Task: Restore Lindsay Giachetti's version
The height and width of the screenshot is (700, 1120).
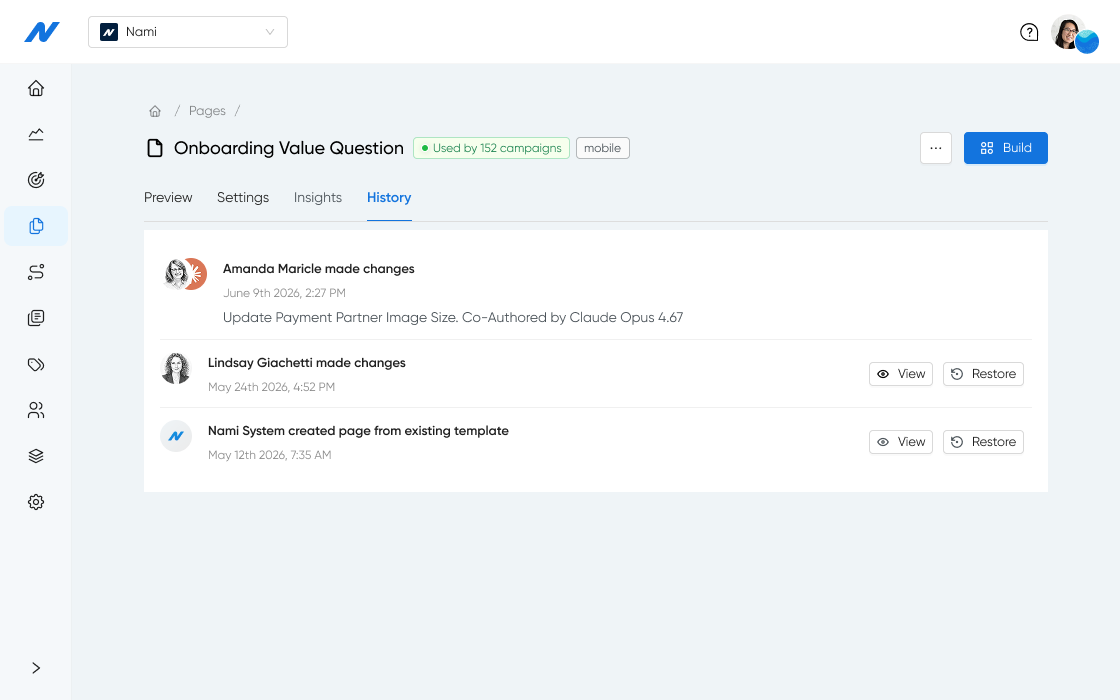Action: pyautogui.click(x=984, y=374)
